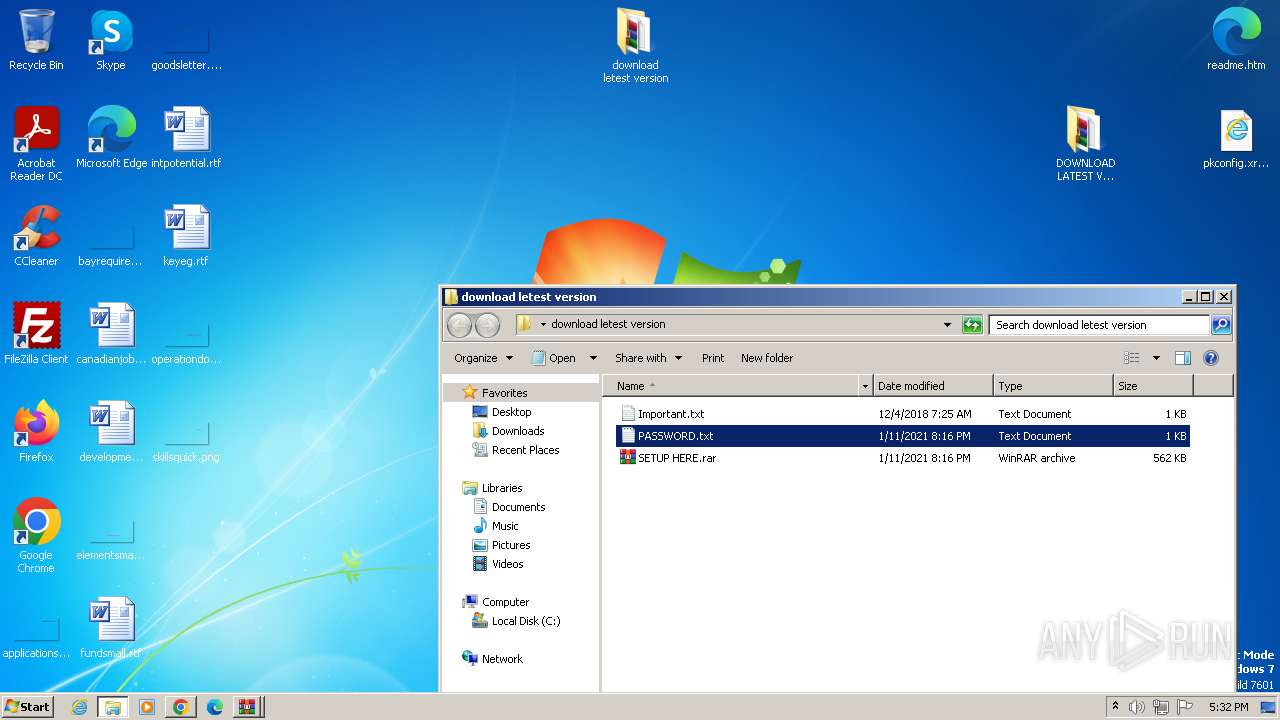Select the developme document icon on the desktop
This screenshot has width=1280, height=720.
(111, 433)
